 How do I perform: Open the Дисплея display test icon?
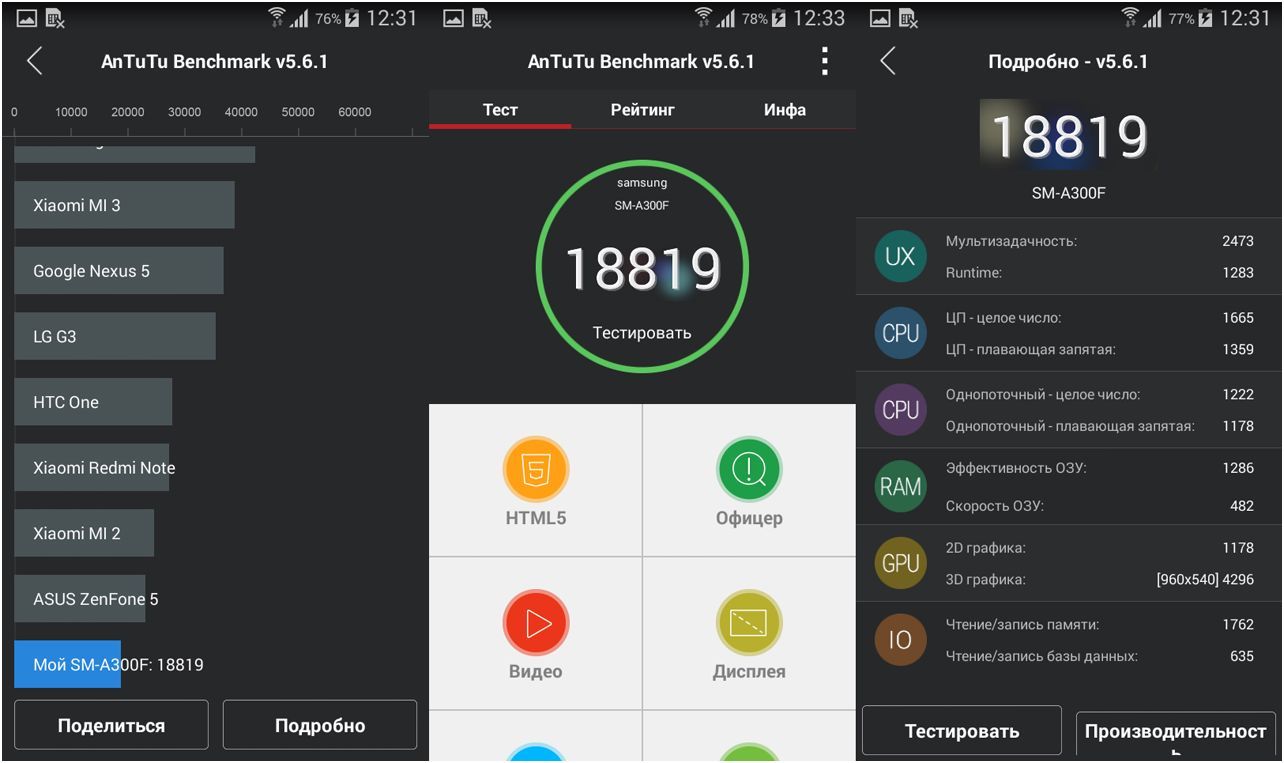(748, 623)
